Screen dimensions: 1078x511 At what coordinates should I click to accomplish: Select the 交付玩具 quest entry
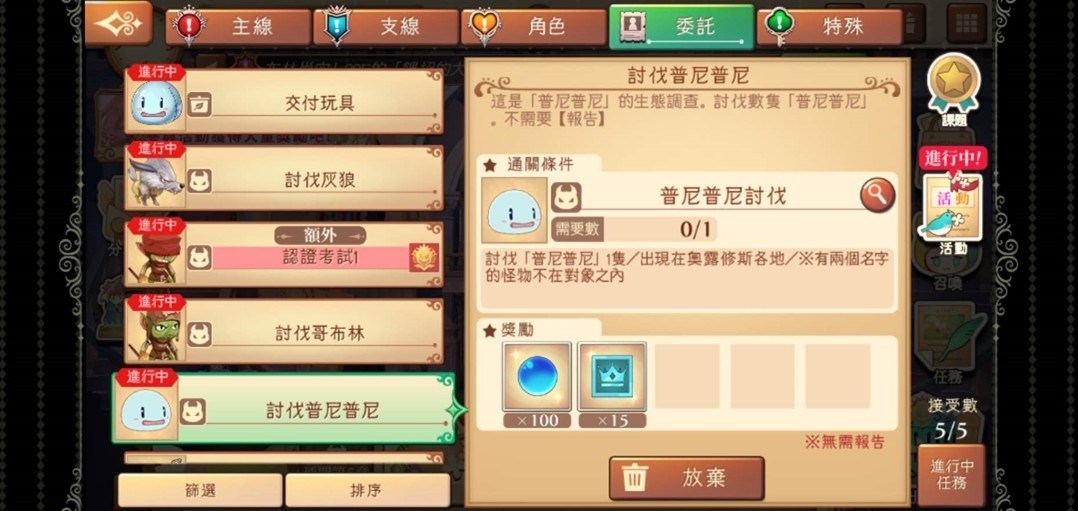(x=284, y=101)
